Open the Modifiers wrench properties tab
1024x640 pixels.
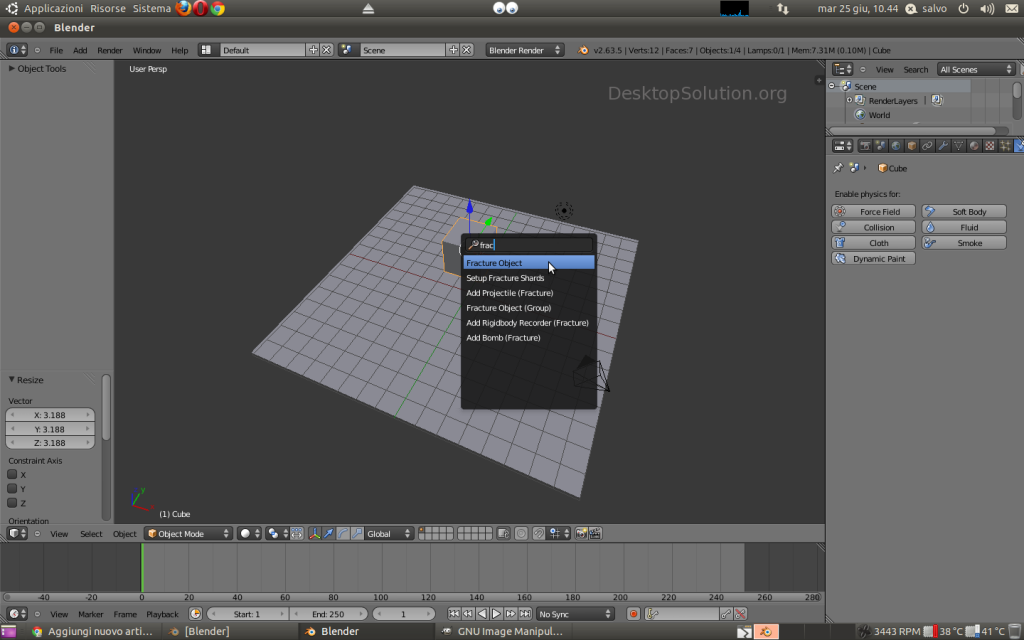coord(943,145)
